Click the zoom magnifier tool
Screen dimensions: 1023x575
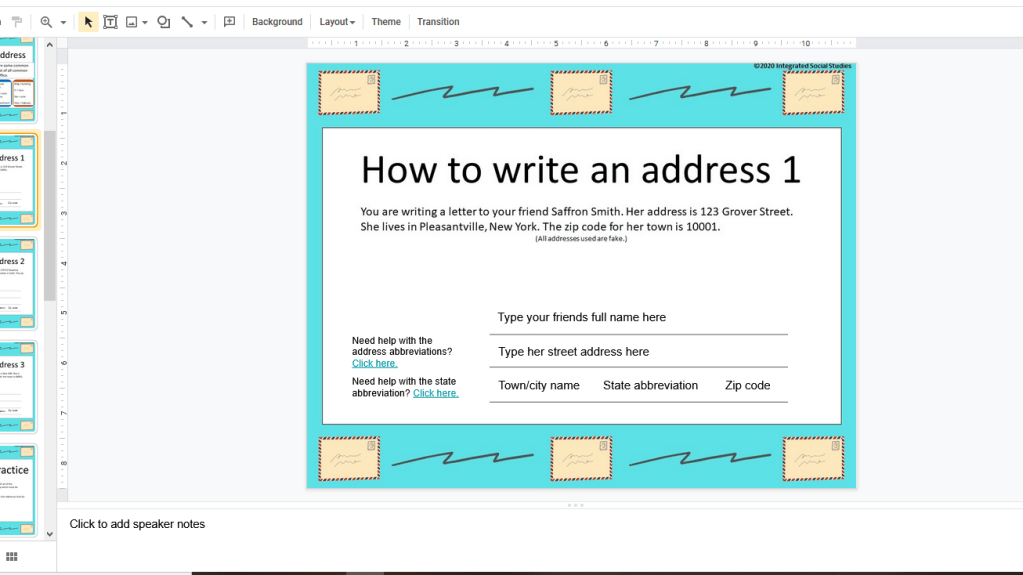click(46, 22)
